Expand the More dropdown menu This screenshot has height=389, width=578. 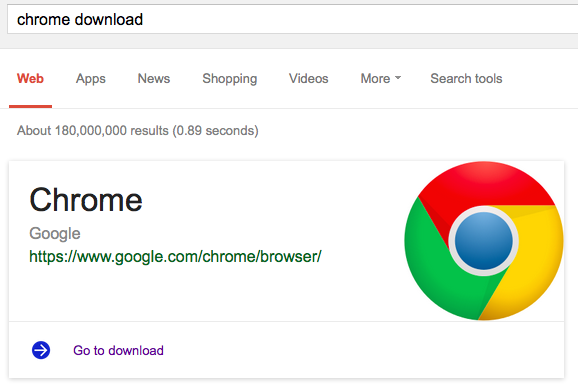380,79
